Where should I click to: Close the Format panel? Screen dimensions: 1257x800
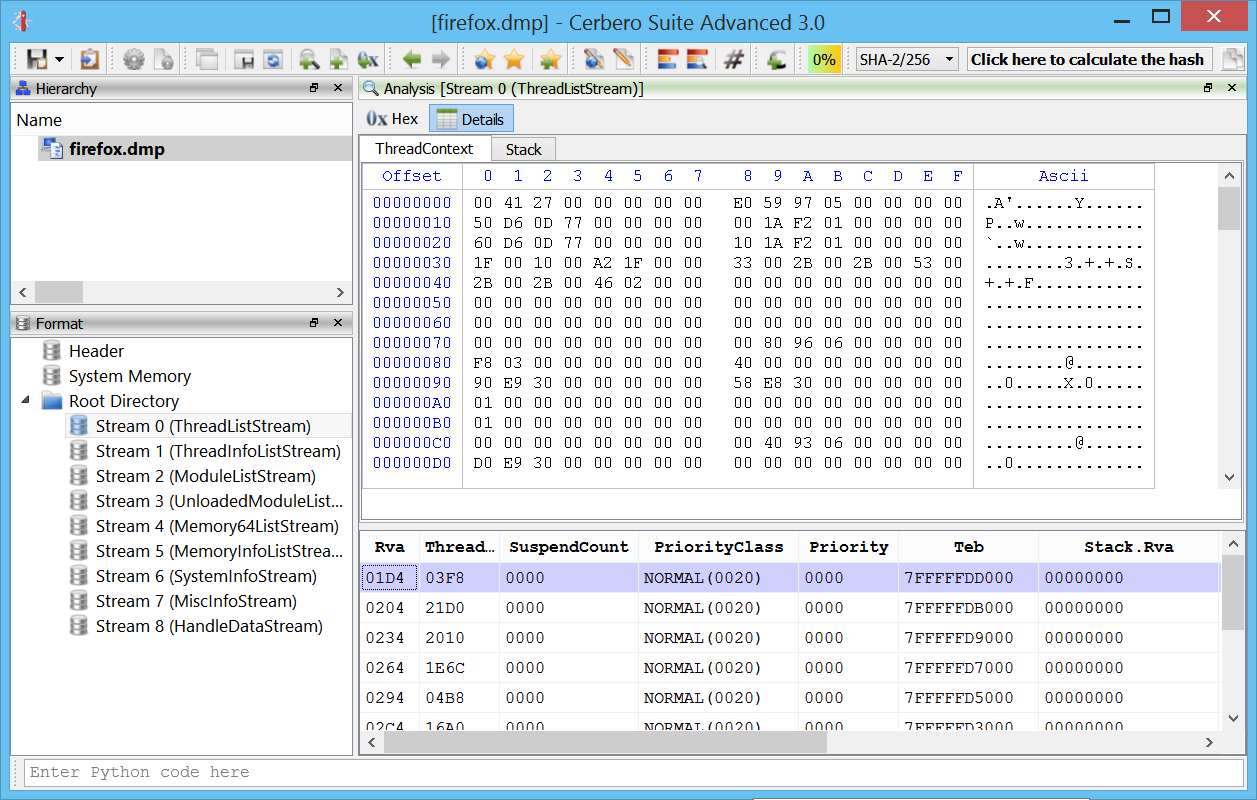[338, 323]
